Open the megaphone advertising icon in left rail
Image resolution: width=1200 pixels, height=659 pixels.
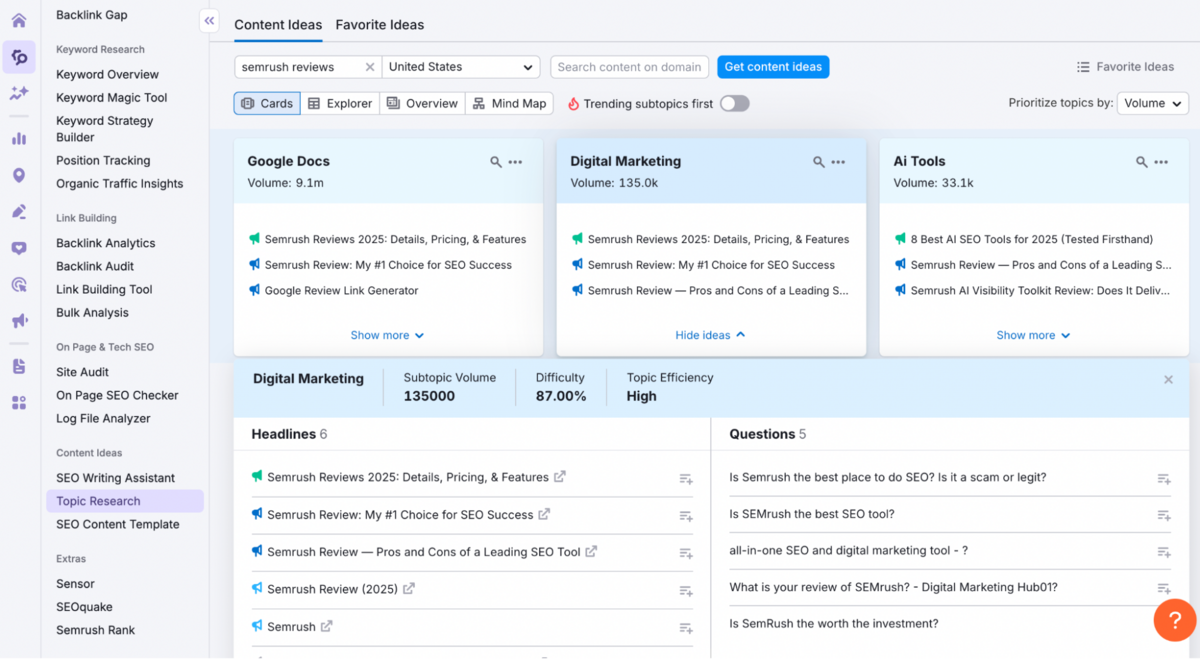[x=19, y=321]
